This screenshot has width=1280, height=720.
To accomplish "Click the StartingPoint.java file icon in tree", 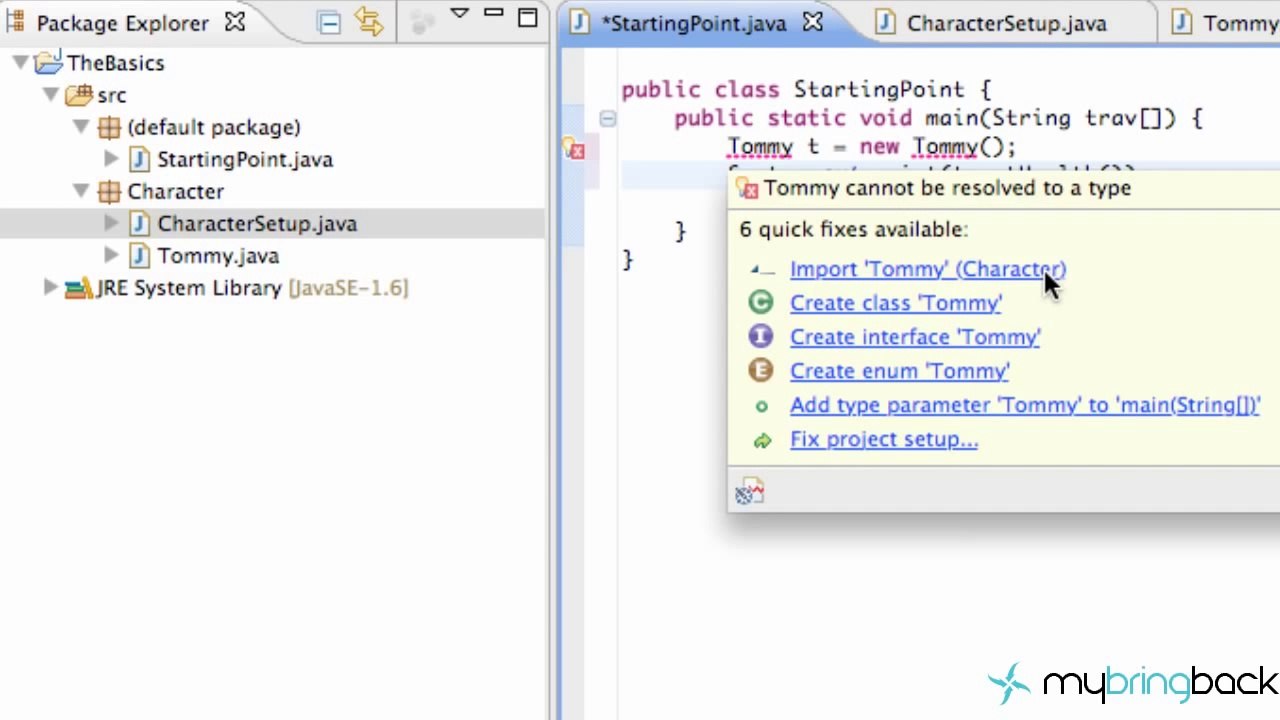I will [140, 159].
